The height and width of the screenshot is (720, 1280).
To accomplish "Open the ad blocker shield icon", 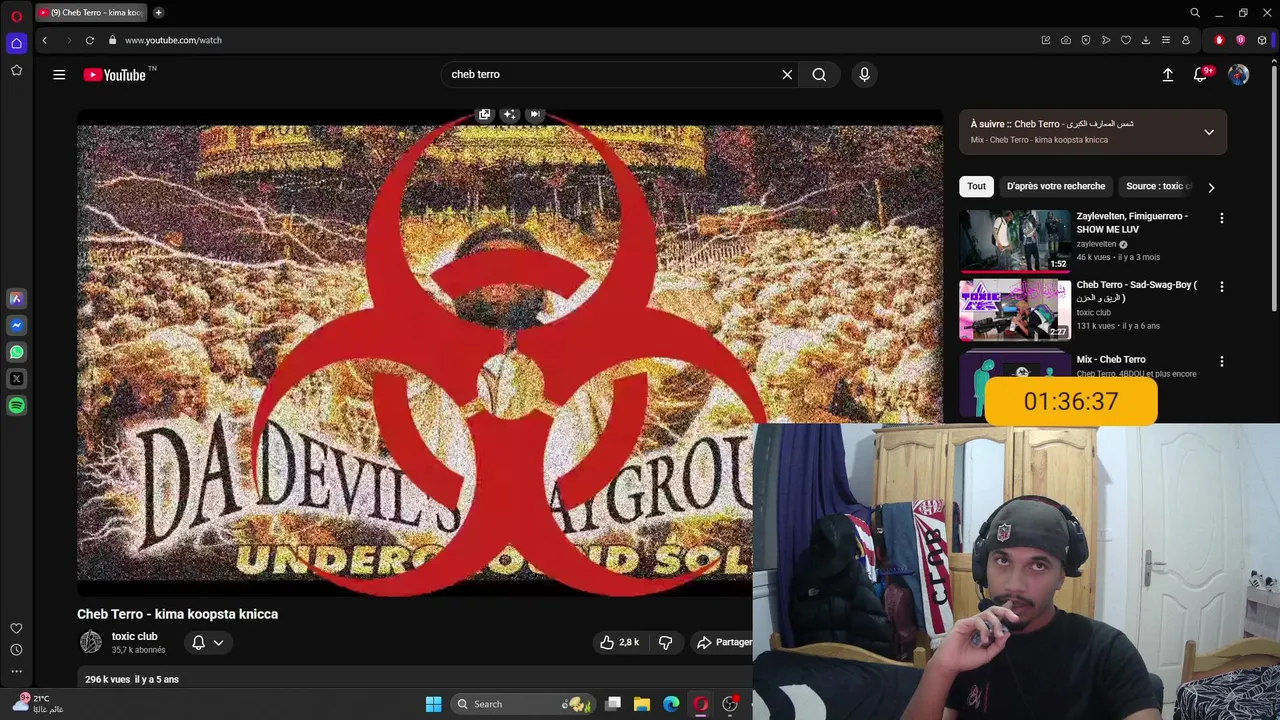I will (x=1086, y=40).
